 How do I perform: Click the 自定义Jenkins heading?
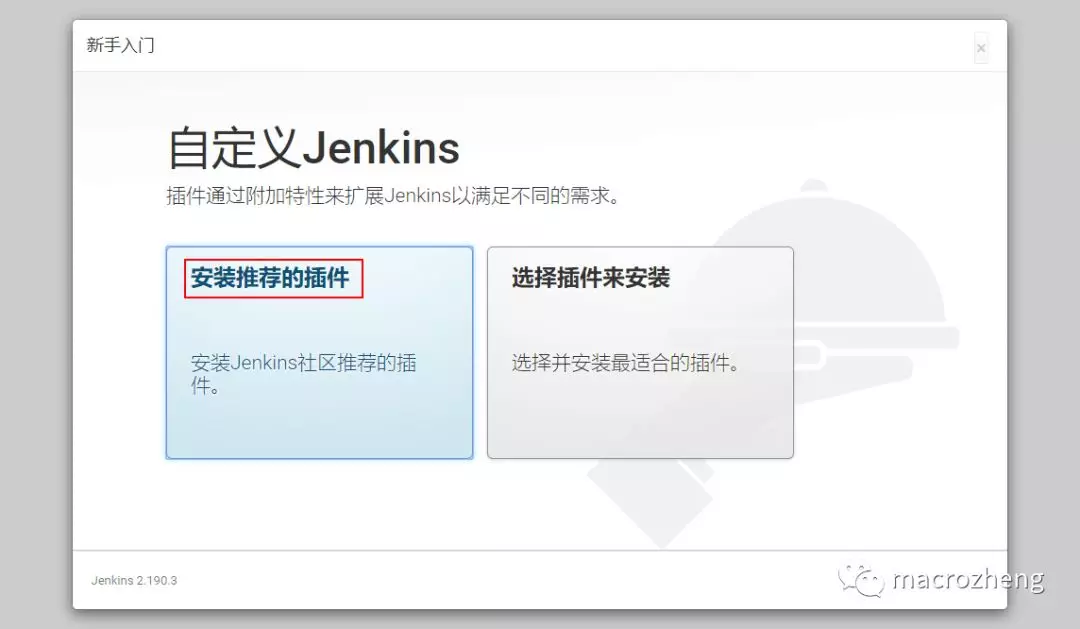(313, 147)
